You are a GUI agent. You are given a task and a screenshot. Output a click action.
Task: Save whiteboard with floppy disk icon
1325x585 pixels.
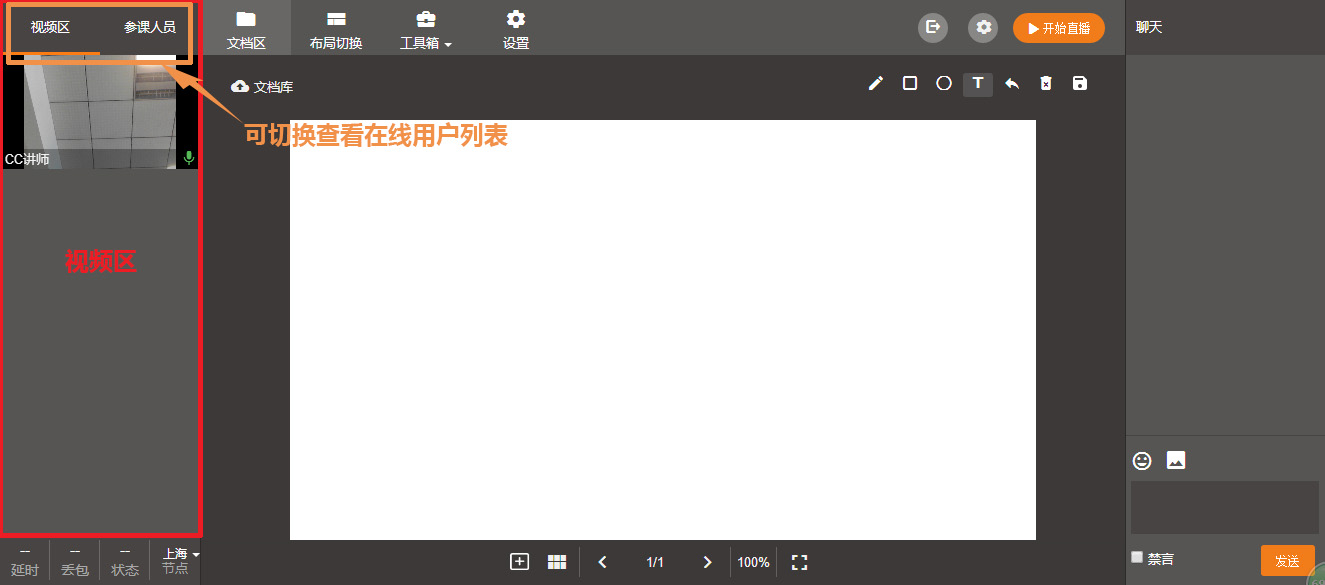pyautogui.click(x=1080, y=84)
